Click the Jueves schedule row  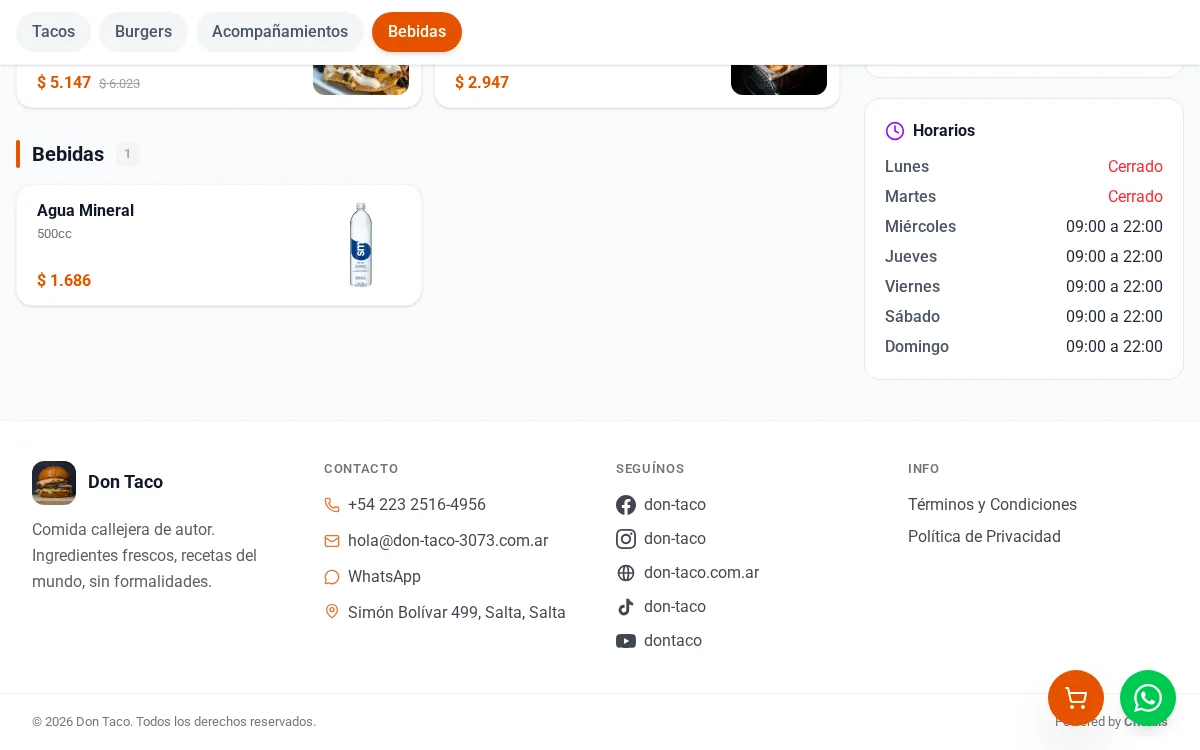1024,257
